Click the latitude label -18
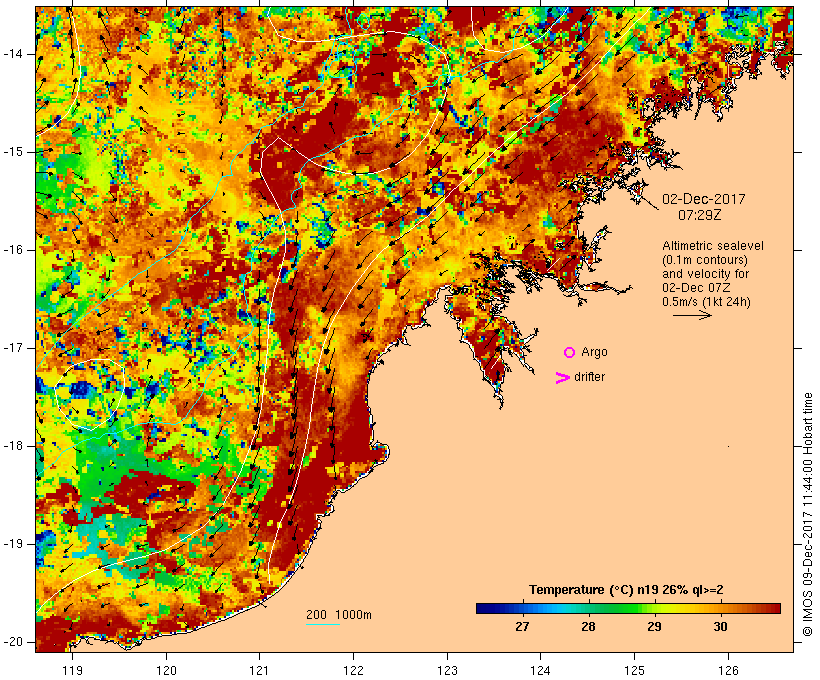 [x=12, y=446]
